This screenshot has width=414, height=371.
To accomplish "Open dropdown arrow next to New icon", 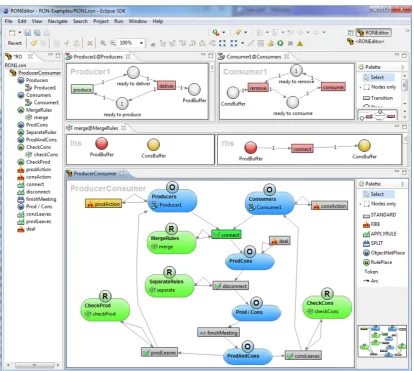I will tap(19, 33).
